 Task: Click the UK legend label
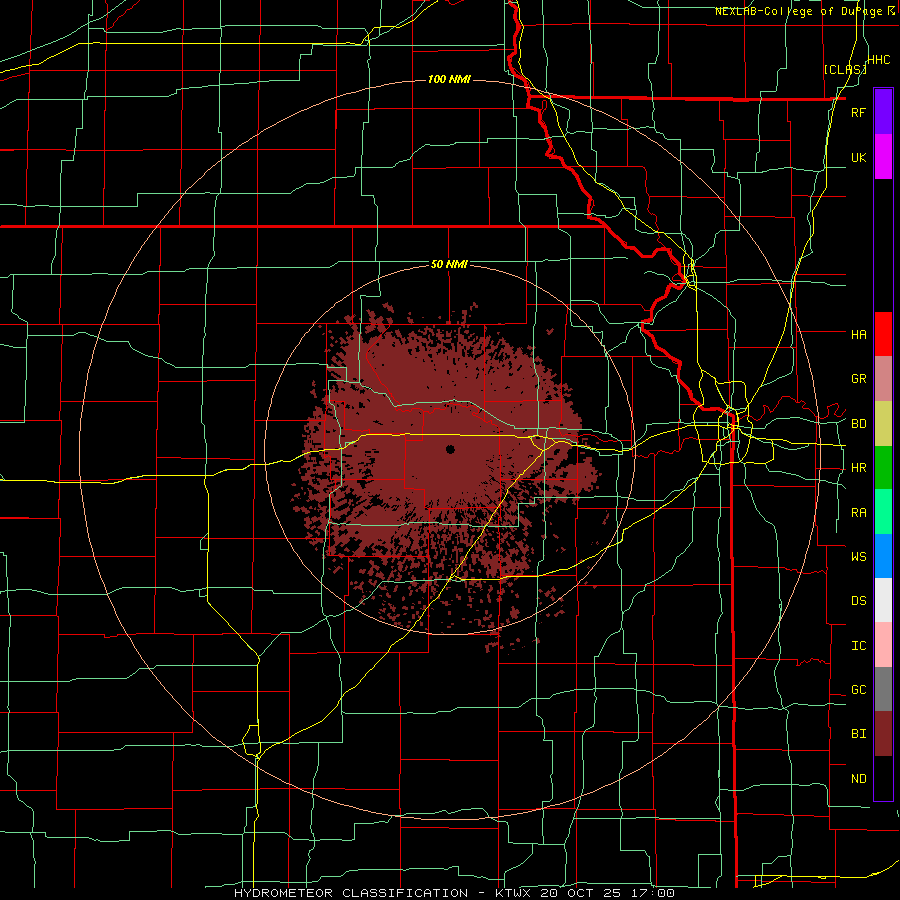(858, 157)
